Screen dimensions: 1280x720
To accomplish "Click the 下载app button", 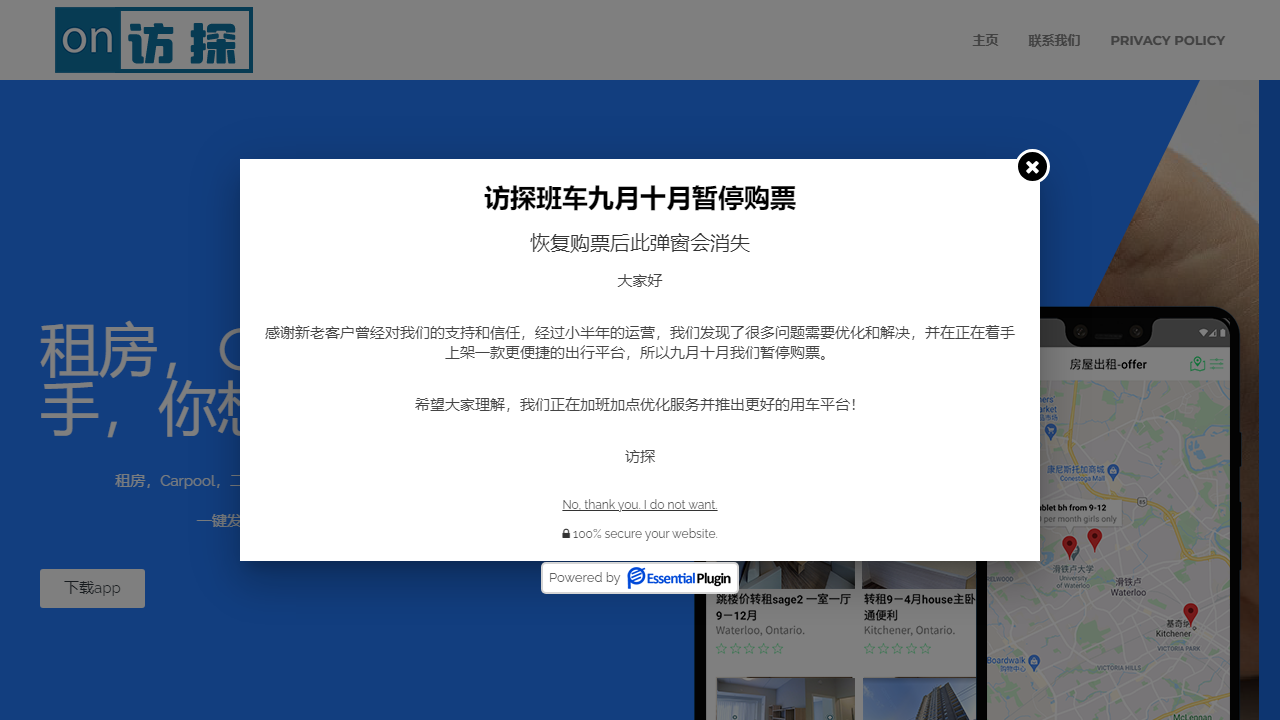I will [92, 588].
